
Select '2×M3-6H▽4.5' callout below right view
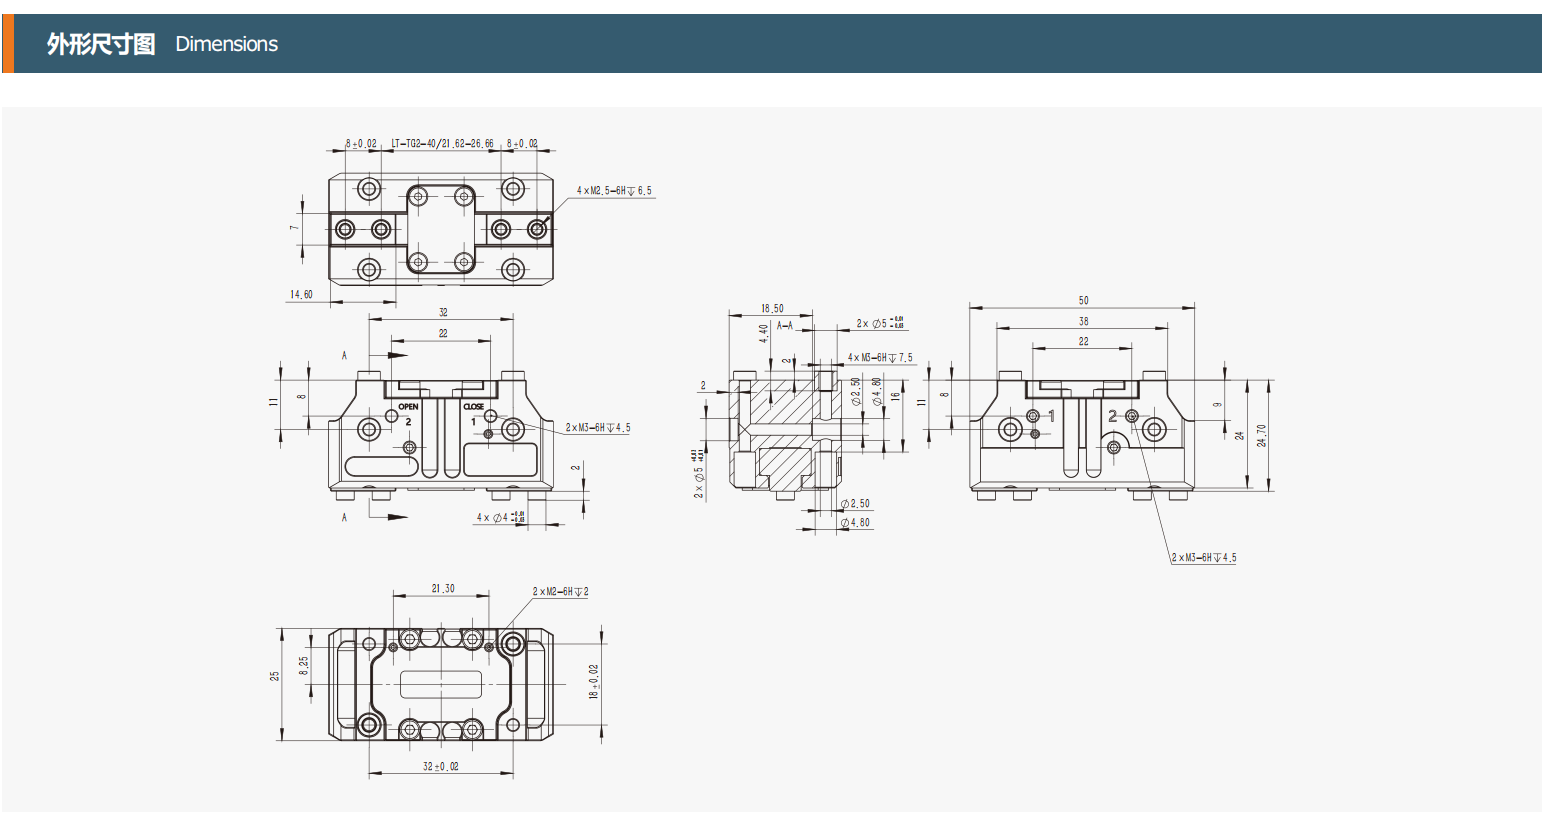click(x=1203, y=557)
